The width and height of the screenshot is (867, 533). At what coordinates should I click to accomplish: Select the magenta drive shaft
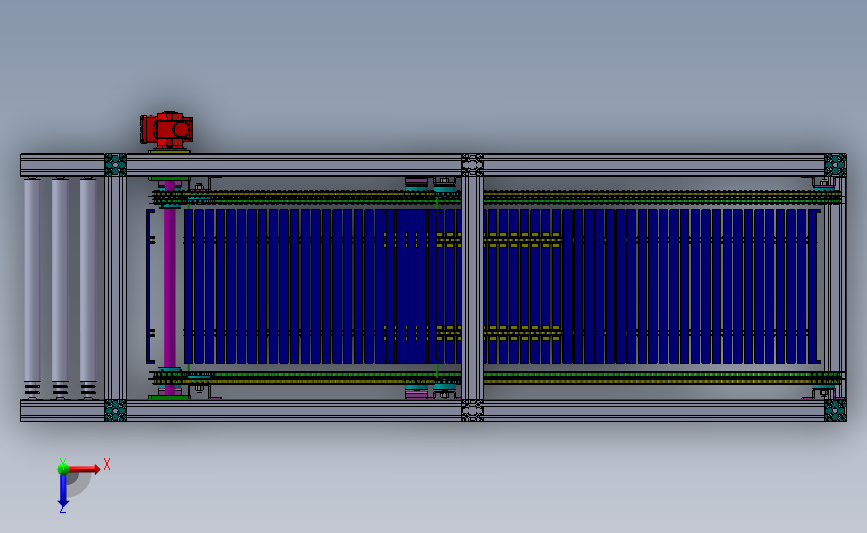coord(170,288)
